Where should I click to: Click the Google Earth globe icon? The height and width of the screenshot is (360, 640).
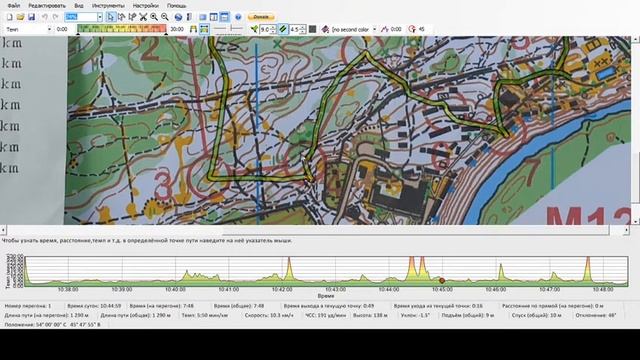[x=178, y=17]
